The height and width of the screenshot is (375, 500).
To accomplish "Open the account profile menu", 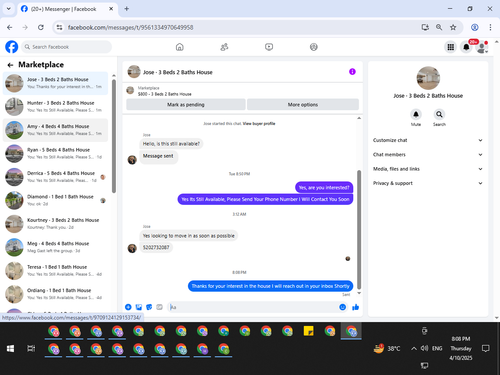I will point(482,47).
